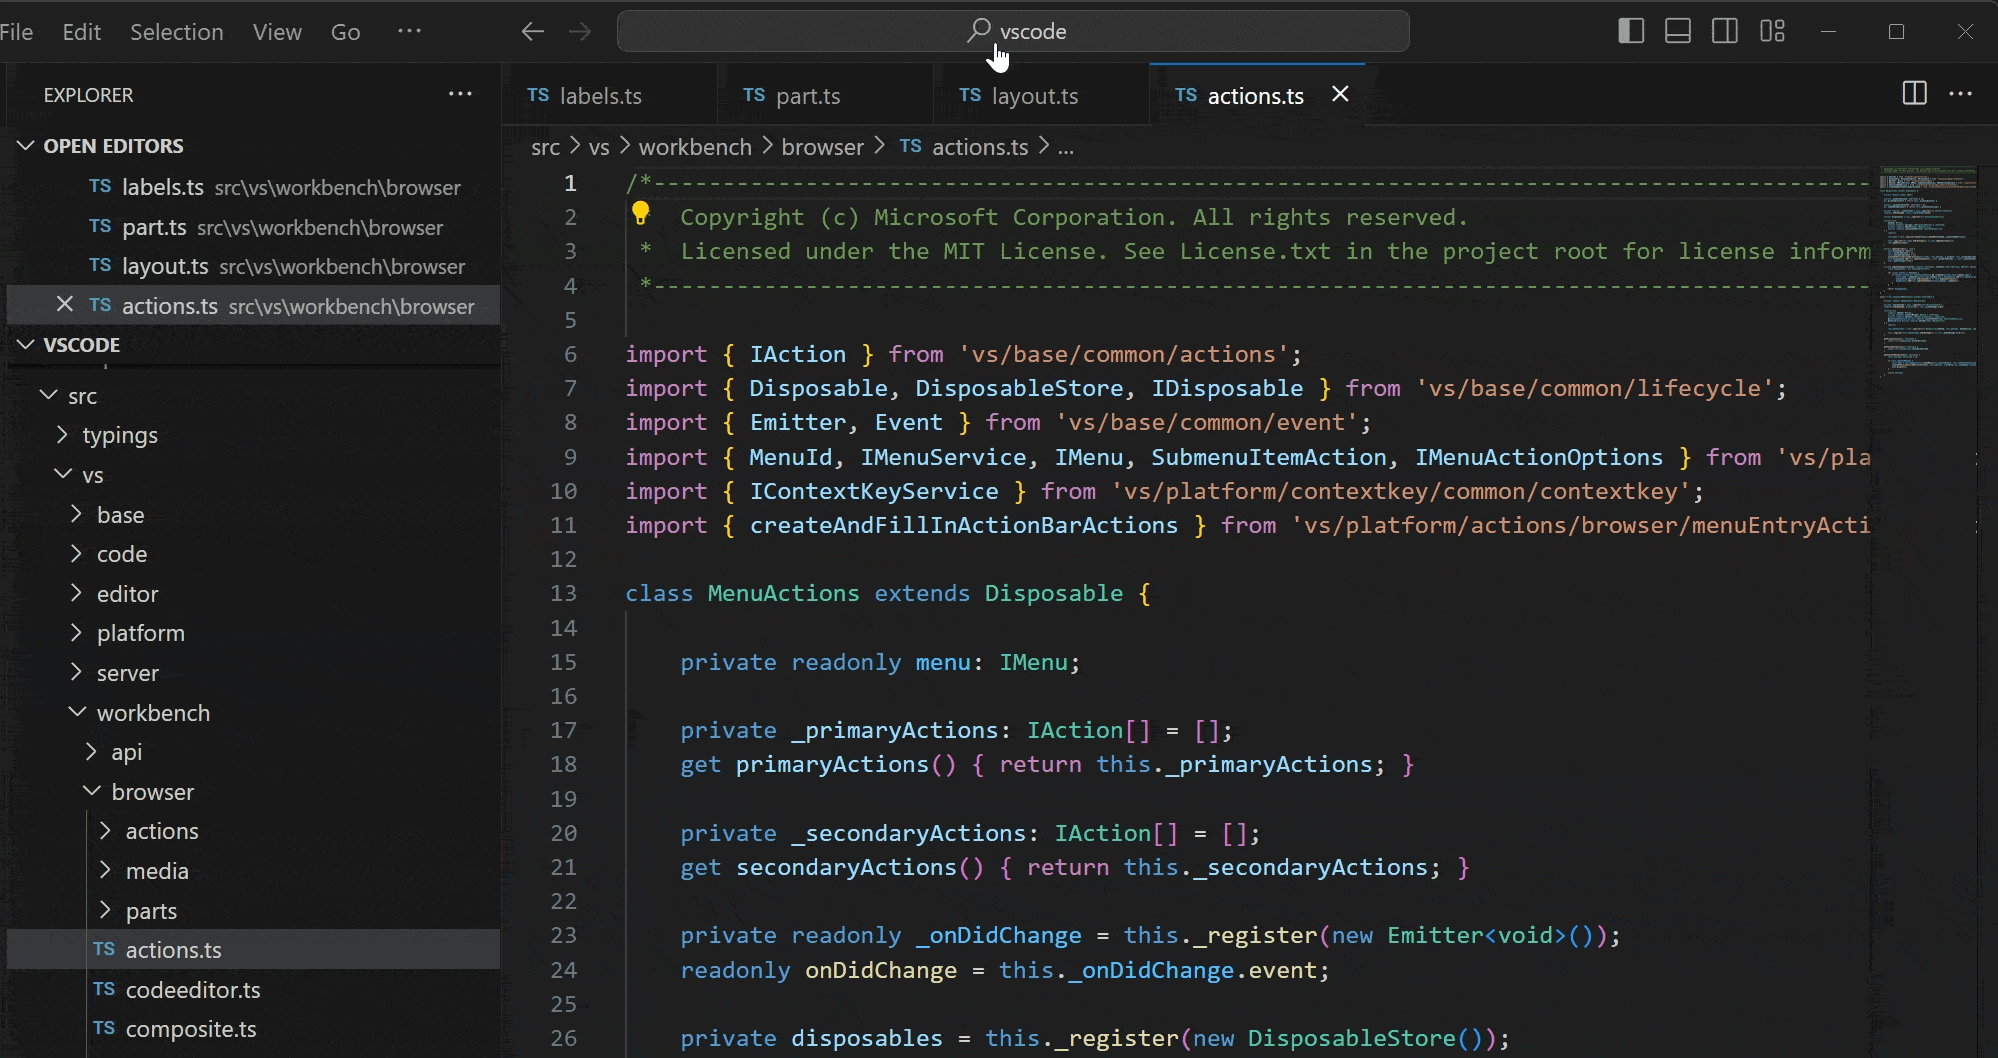Image resolution: width=1998 pixels, height=1058 pixels.
Task: Toggle the primary side bar layout icon
Action: [1630, 31]
